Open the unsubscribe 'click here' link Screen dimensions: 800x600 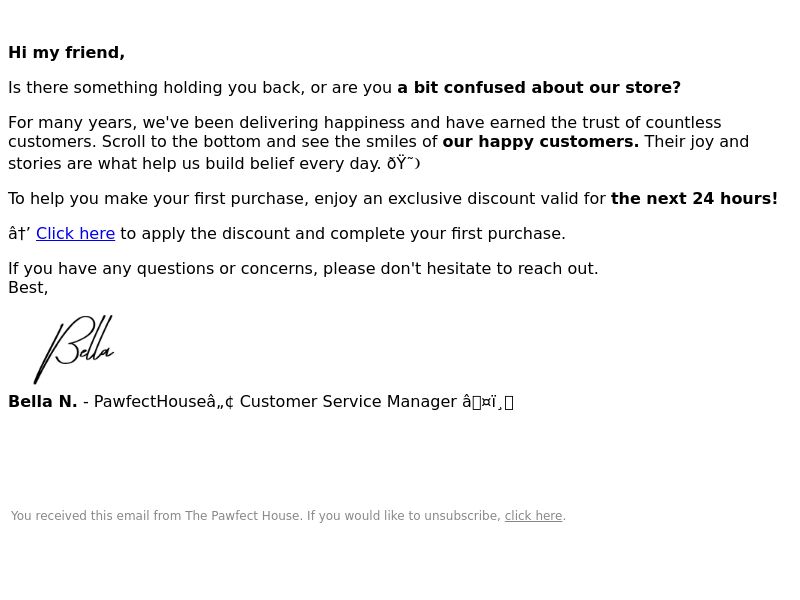click(x=533, y=516)
